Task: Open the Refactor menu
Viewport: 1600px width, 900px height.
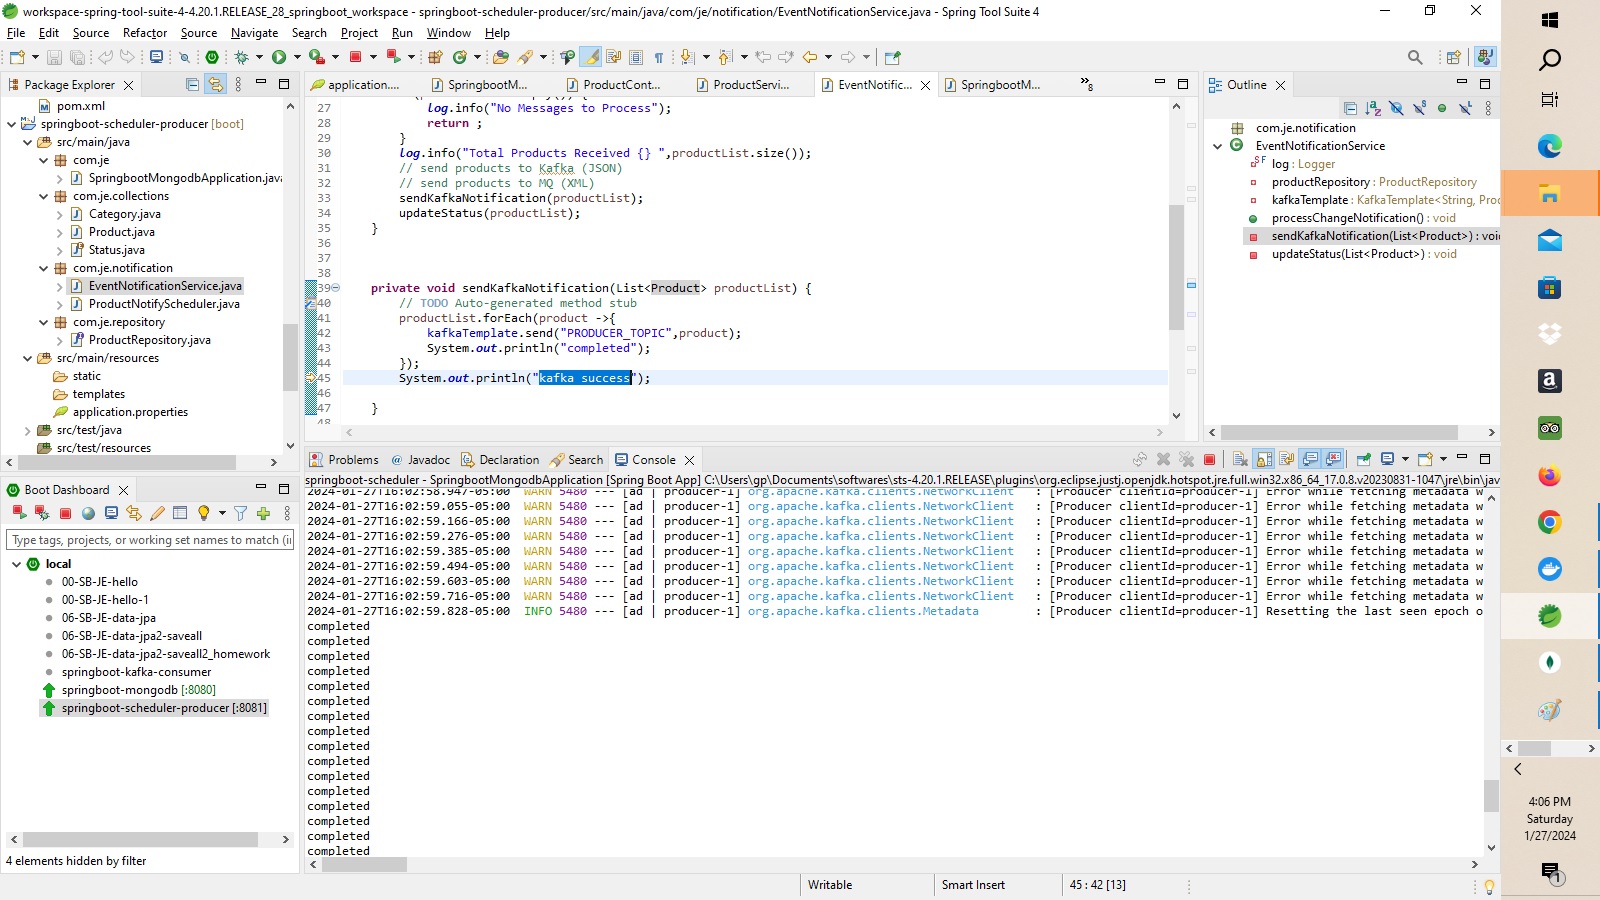Action: (x=145, y=33)
